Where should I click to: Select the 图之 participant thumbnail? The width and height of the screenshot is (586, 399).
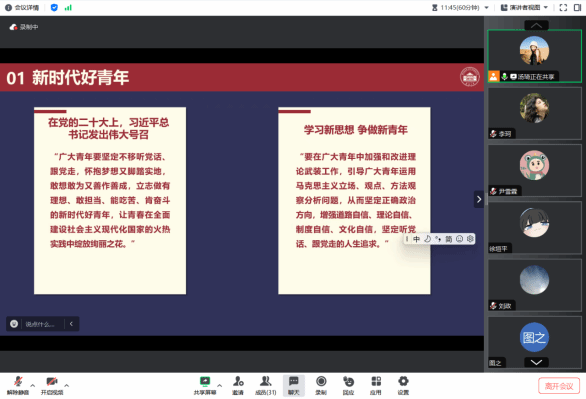534,342
